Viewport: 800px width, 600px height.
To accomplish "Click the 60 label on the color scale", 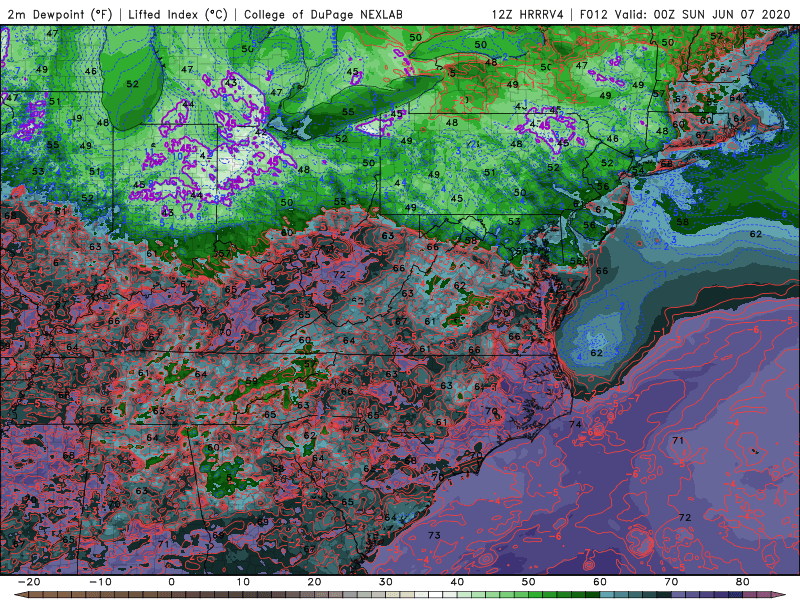I will [600, 582].
